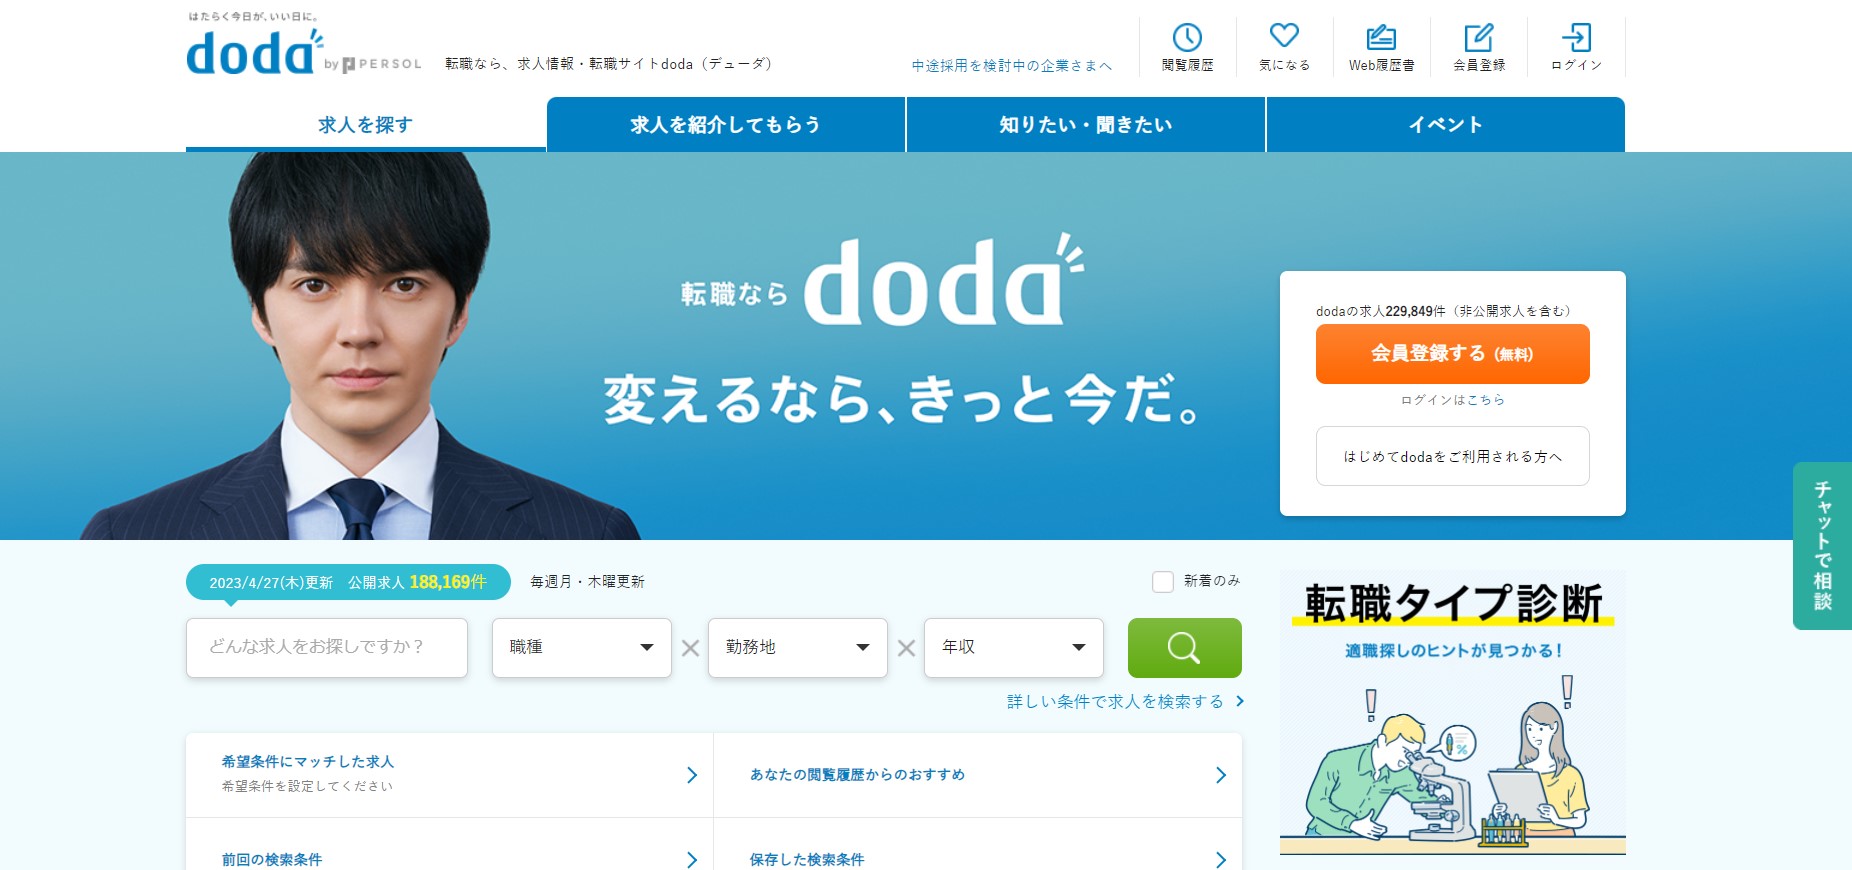
Task: Focus the どんな求人をお探しですか keyword field
Action: pos(327,648)
